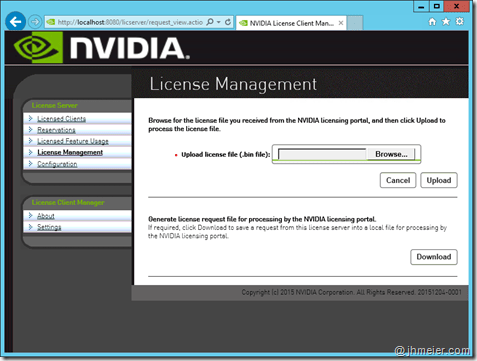The width and height of the screenshot is (477, 361).
Task: Click the License Server section heading
Action: coord(55,105)
